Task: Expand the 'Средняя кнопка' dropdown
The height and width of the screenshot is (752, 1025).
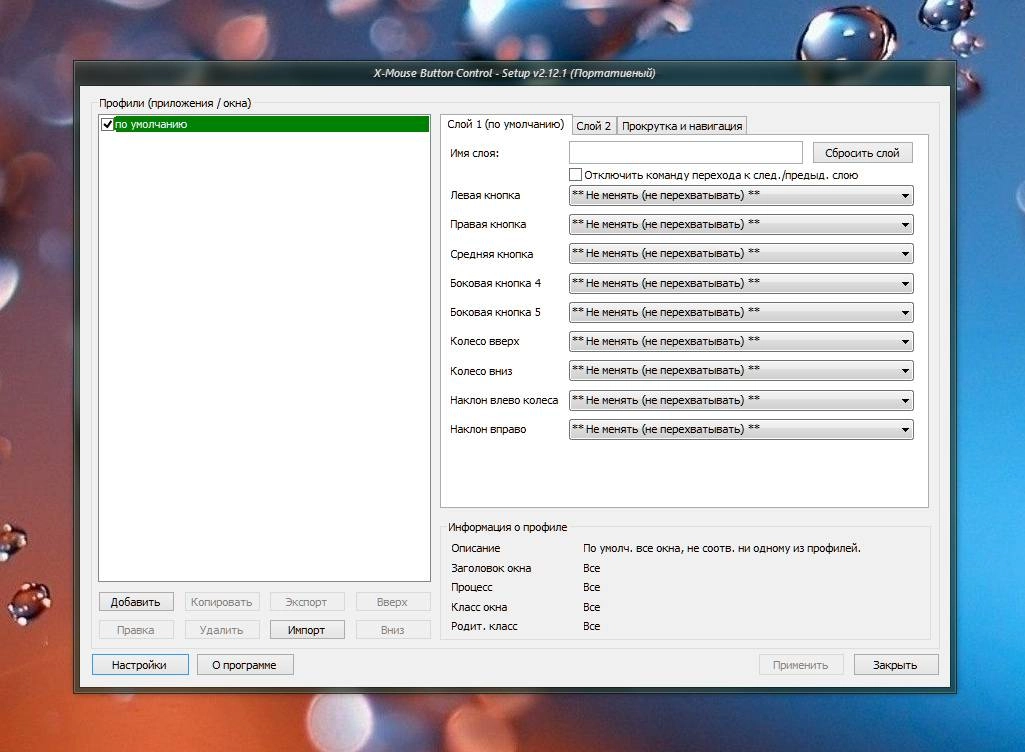Action: click(x=741, y=254)
